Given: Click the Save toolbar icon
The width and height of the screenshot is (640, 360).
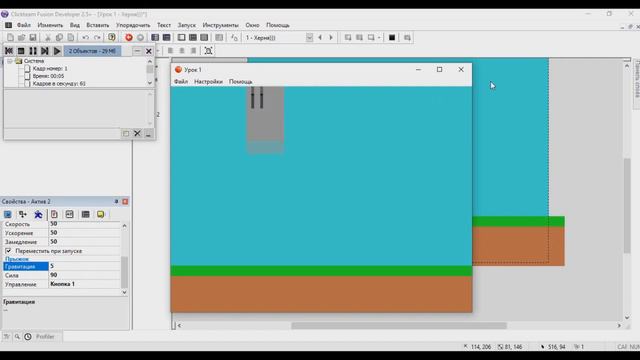Looking at the screenshot, I should (x=33, y=38).
